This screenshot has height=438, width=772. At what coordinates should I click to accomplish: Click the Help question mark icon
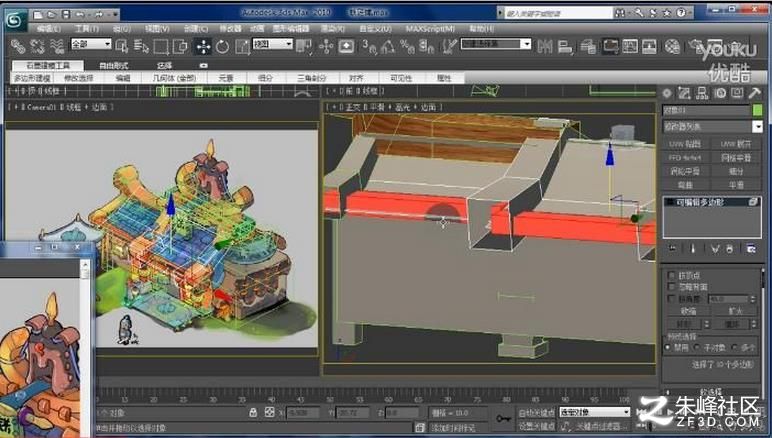pos(681,13)
